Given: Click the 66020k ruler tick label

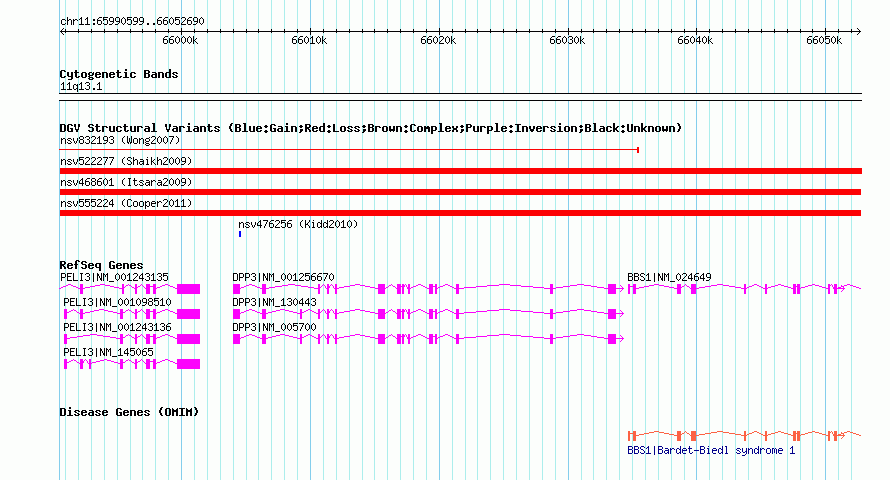Looking at the screenshot, I should pos(438,40).
